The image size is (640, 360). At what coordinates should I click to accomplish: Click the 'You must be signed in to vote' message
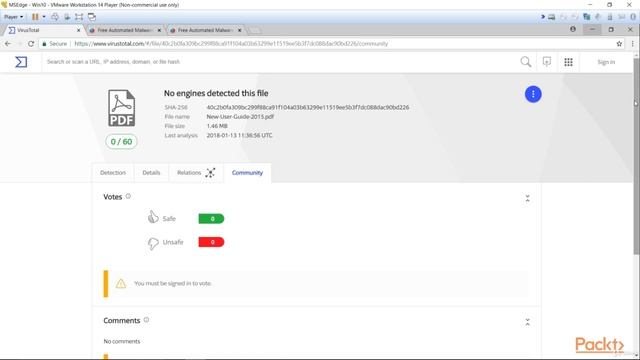click(173, 283)
